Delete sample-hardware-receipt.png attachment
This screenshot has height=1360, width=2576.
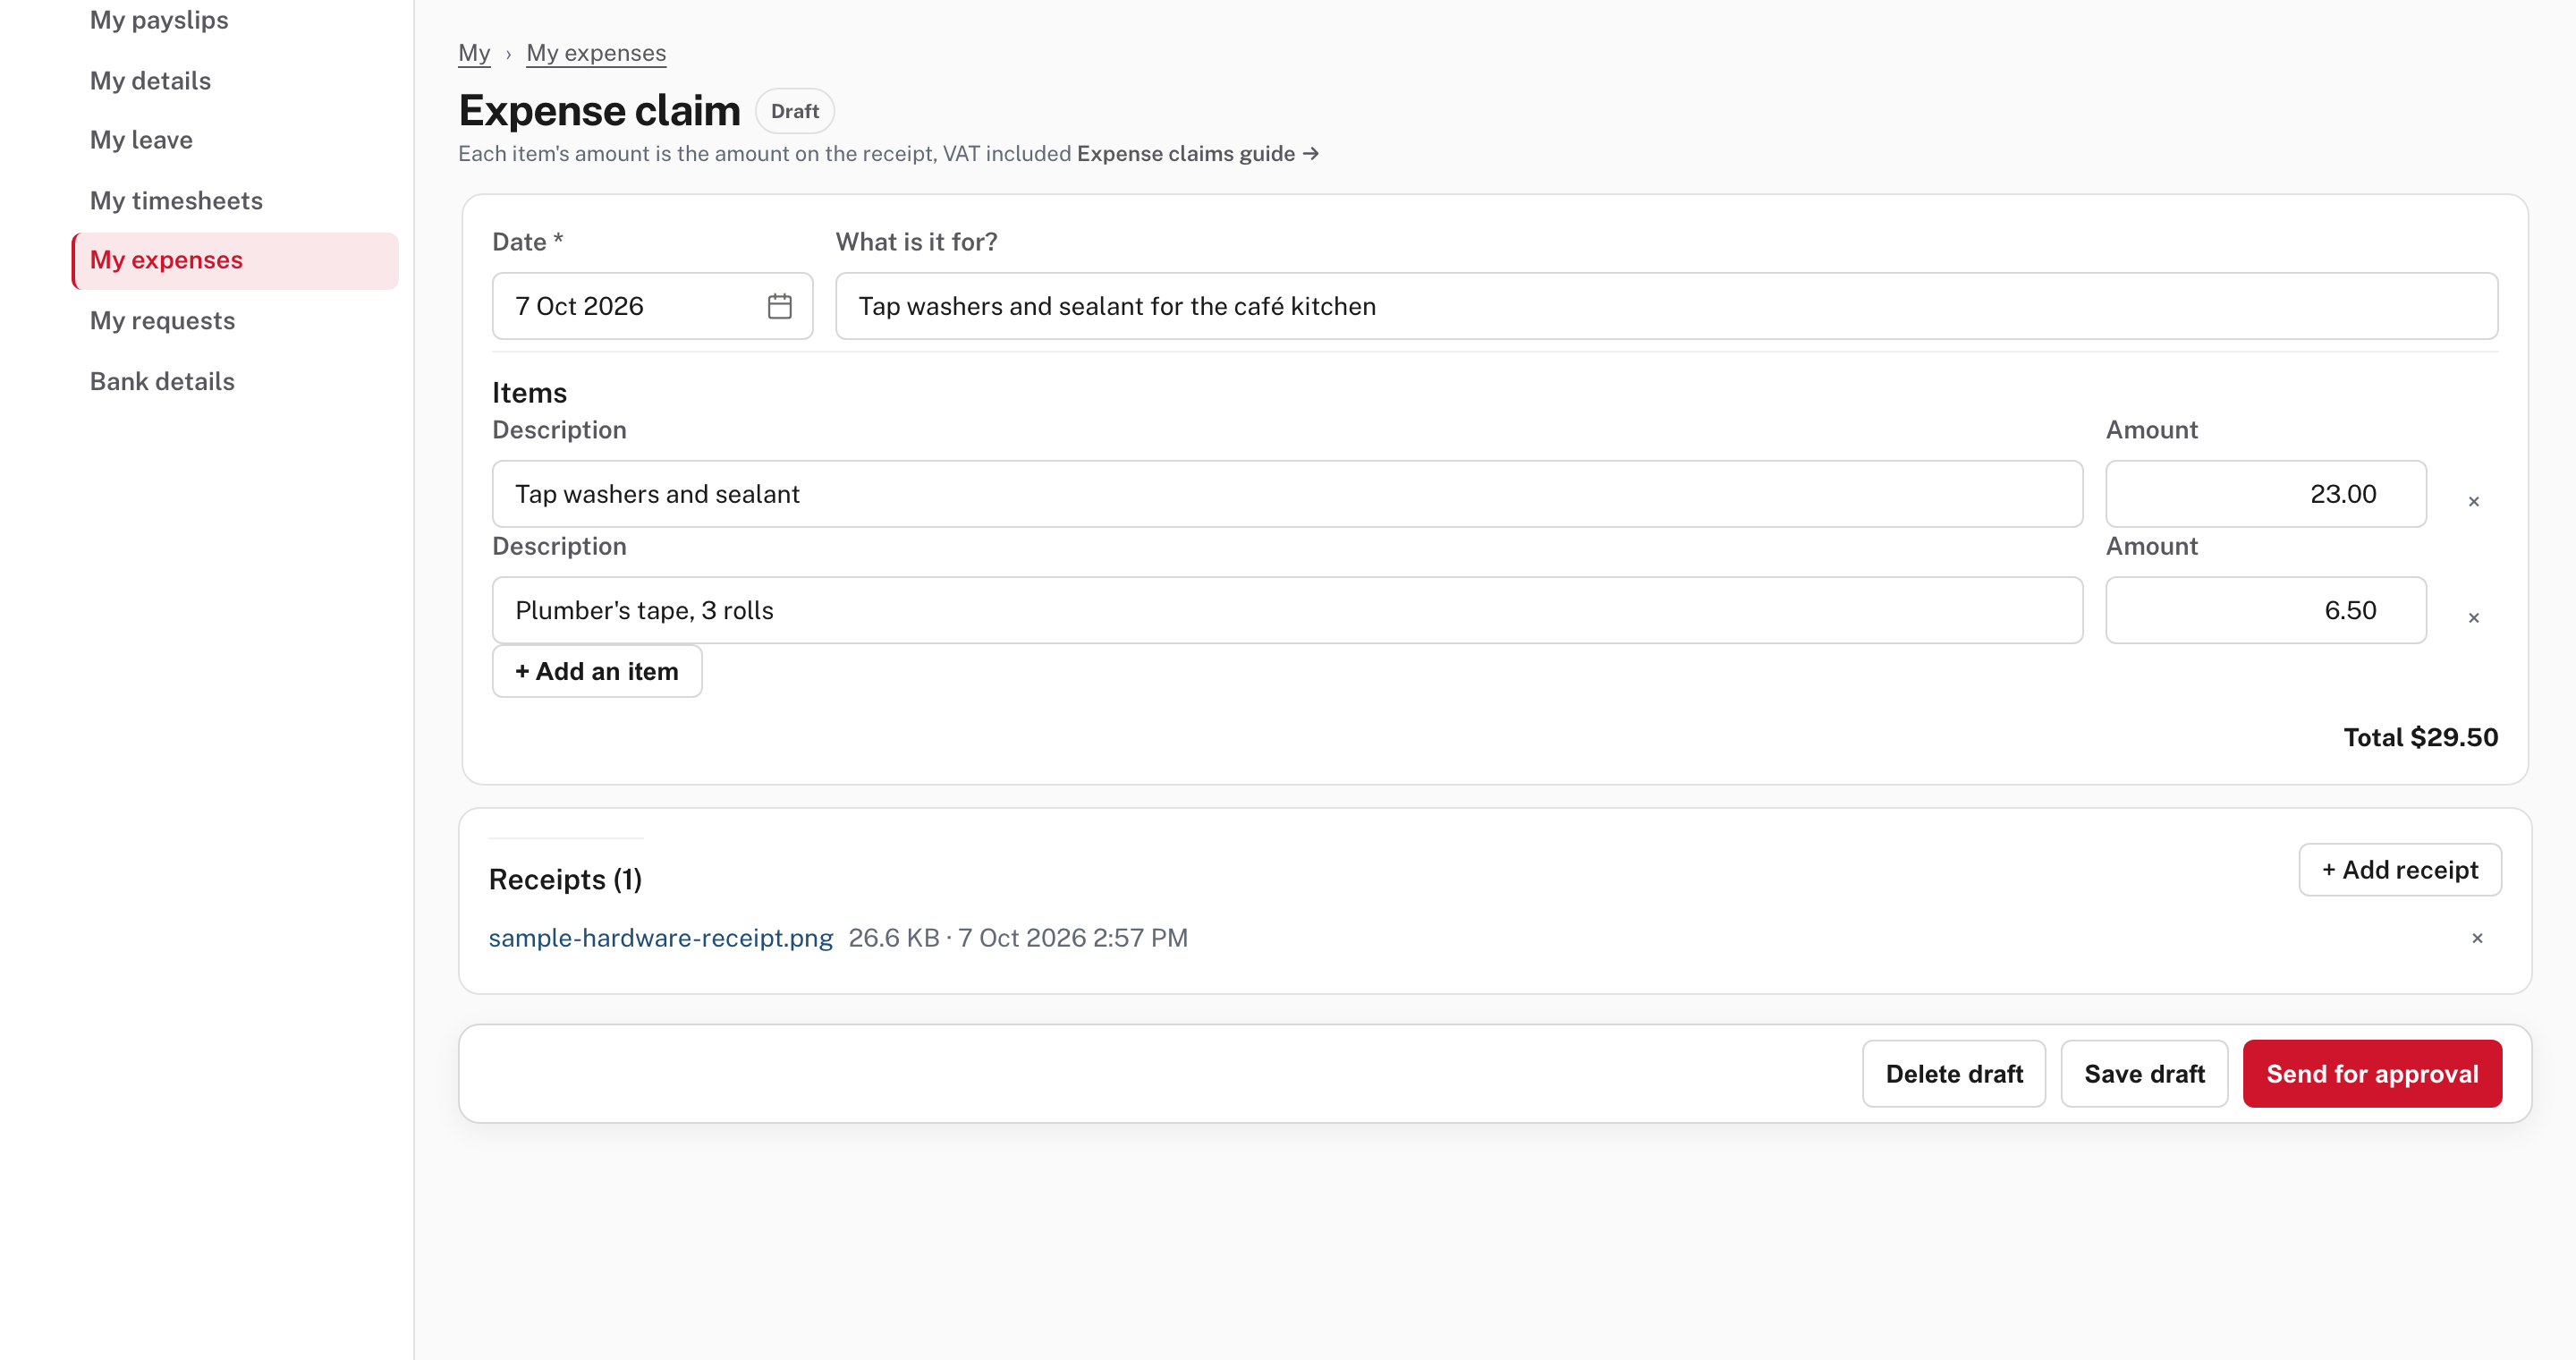(2477, 938)
